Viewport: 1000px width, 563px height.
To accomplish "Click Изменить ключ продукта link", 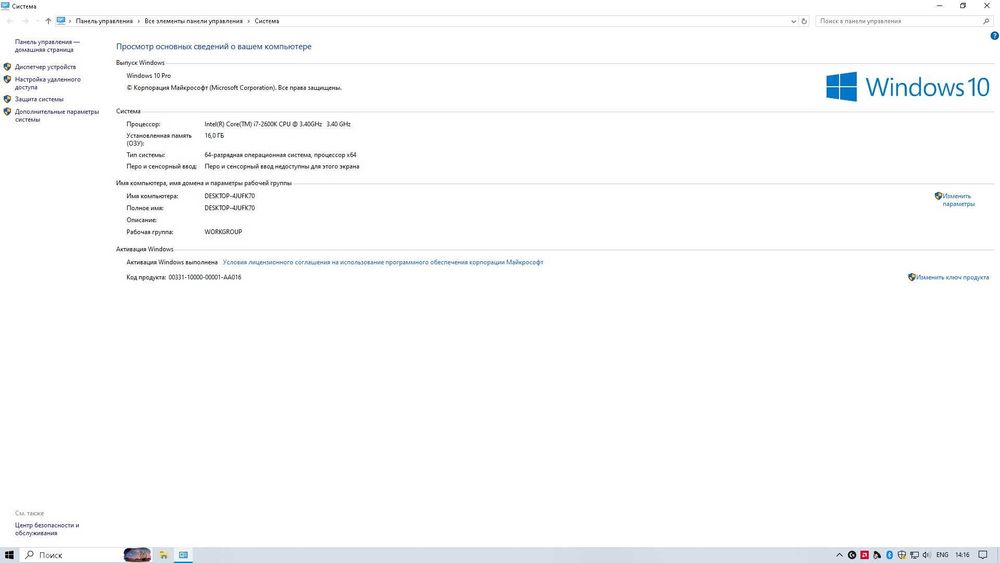I will pos(948,277).
